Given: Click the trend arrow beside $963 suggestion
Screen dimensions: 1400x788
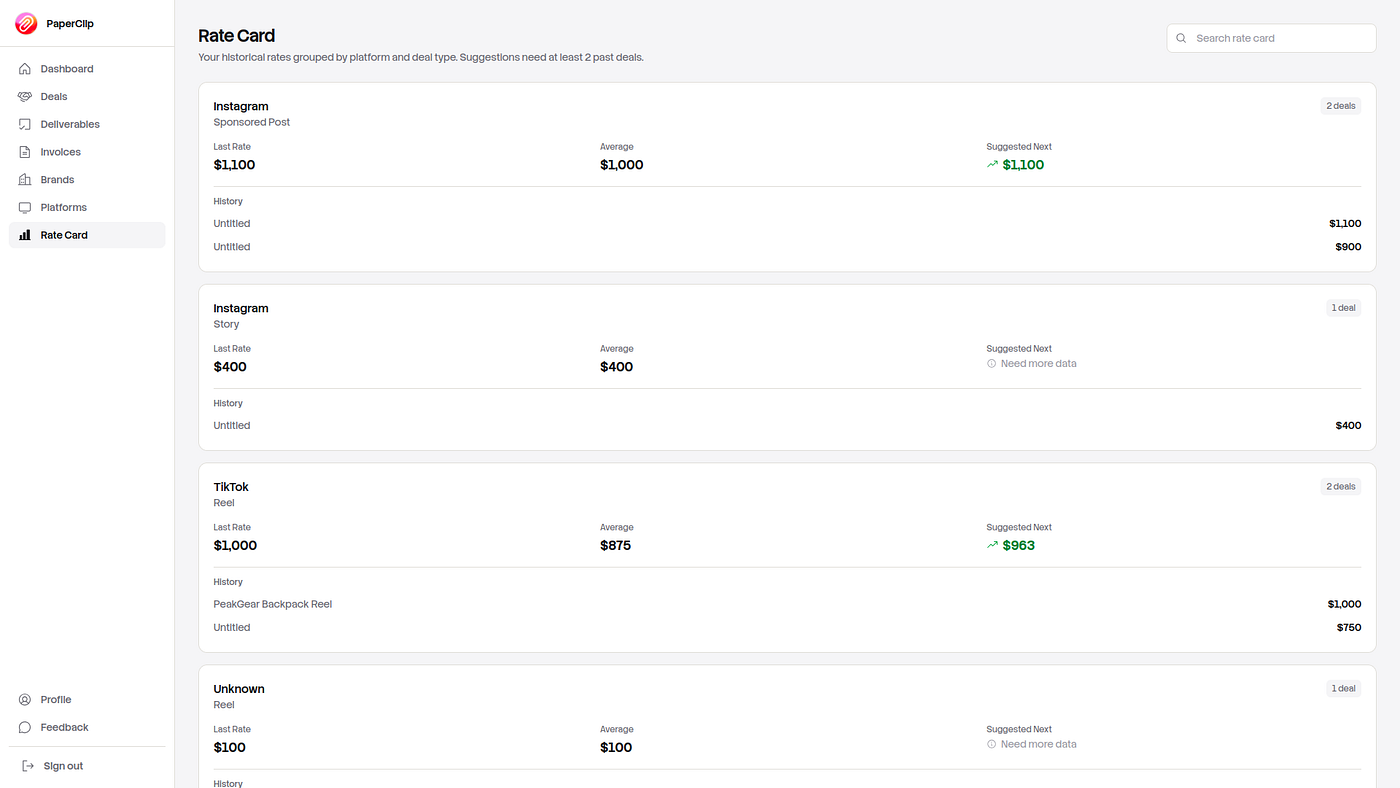Looking at the screenshot, I should click(x=993, y=545).
